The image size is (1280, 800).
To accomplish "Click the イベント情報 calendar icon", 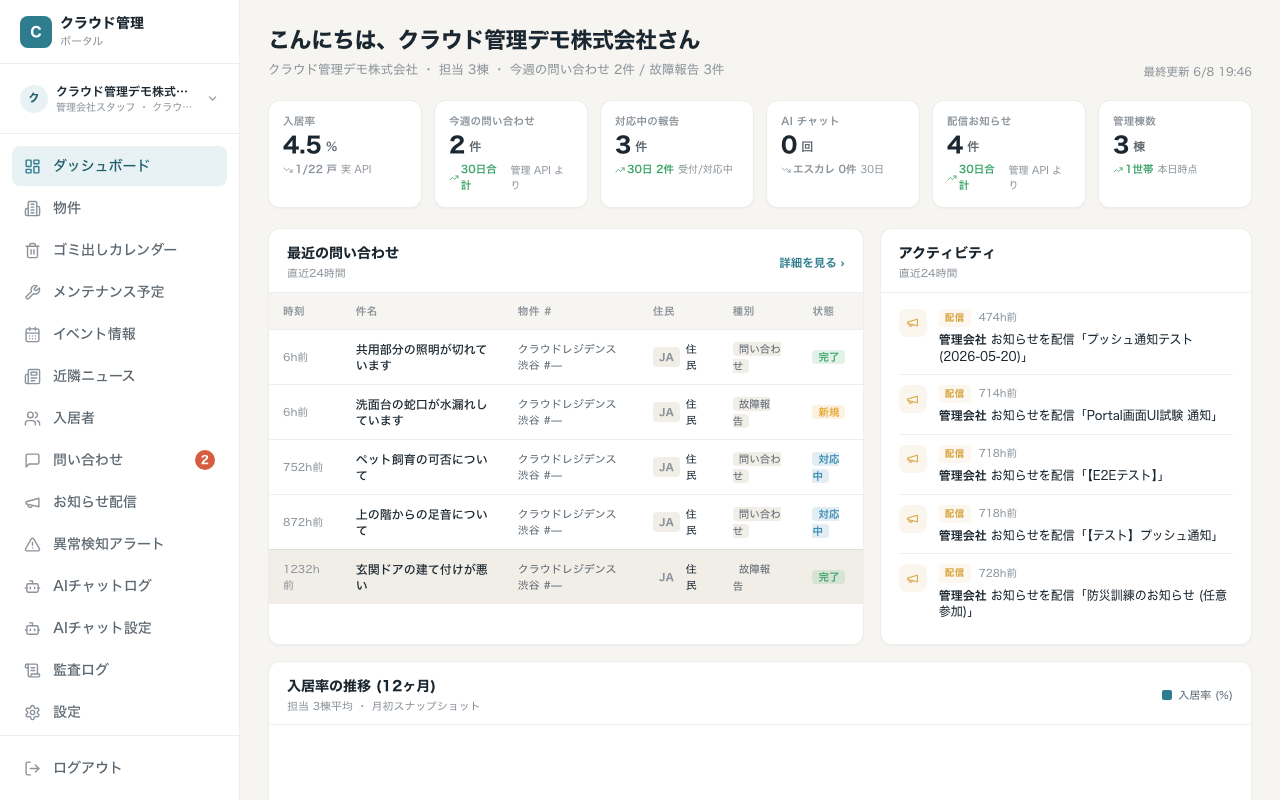I will click(32, 334).
